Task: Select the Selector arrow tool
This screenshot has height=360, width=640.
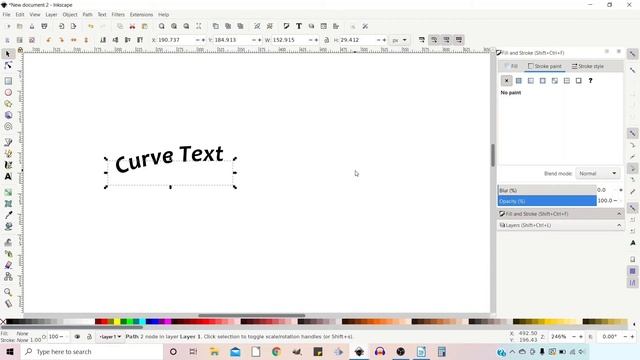Action: click(x=8, y=54)
